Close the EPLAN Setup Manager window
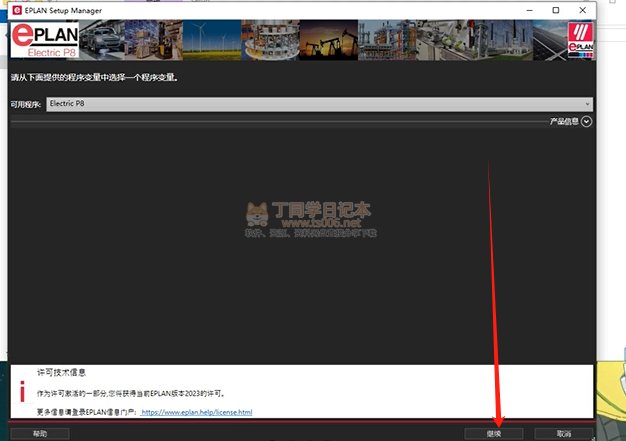Screen dimensions: 626x441 [x=582, y=10]
